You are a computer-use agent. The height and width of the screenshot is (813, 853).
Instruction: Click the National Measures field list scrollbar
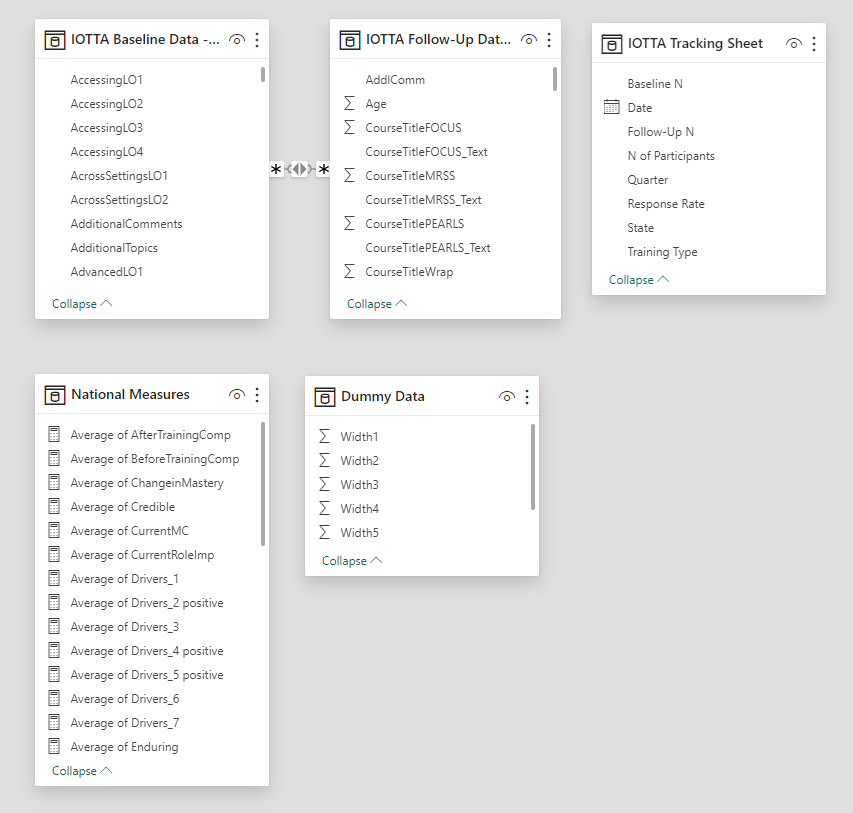click(263, 484)
